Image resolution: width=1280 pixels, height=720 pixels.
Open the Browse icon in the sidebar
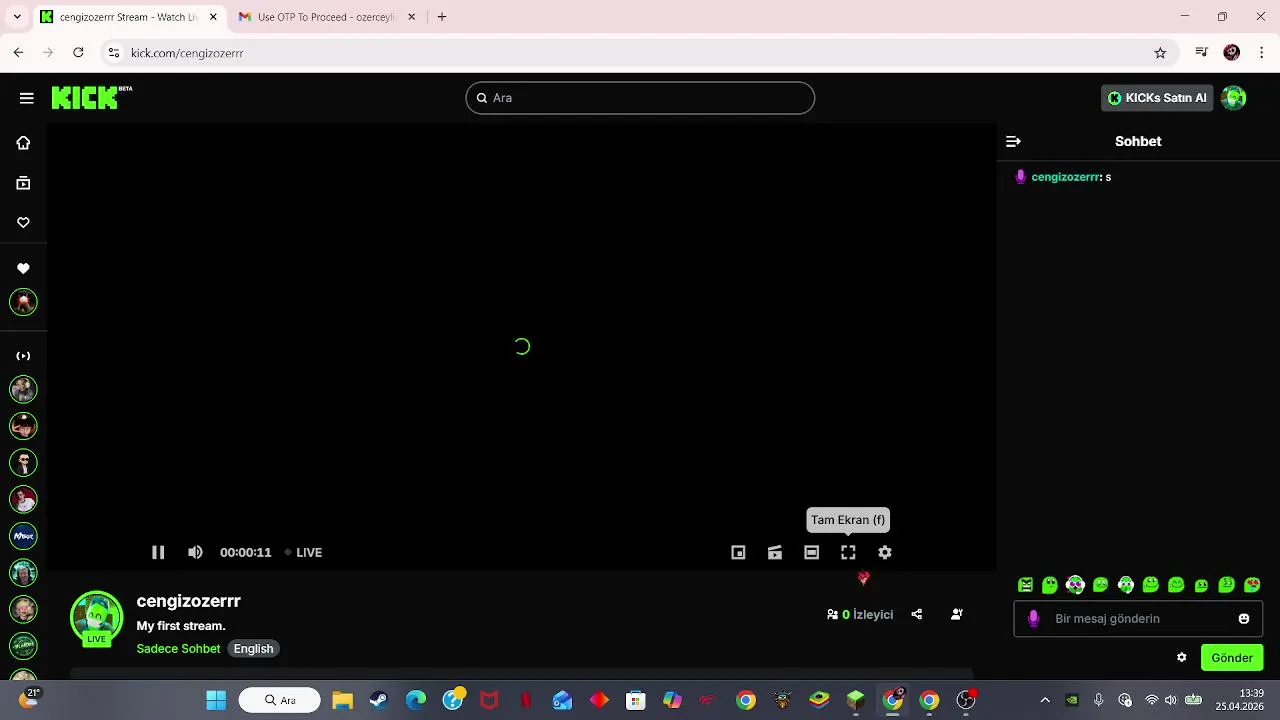(x=23, y=183)
